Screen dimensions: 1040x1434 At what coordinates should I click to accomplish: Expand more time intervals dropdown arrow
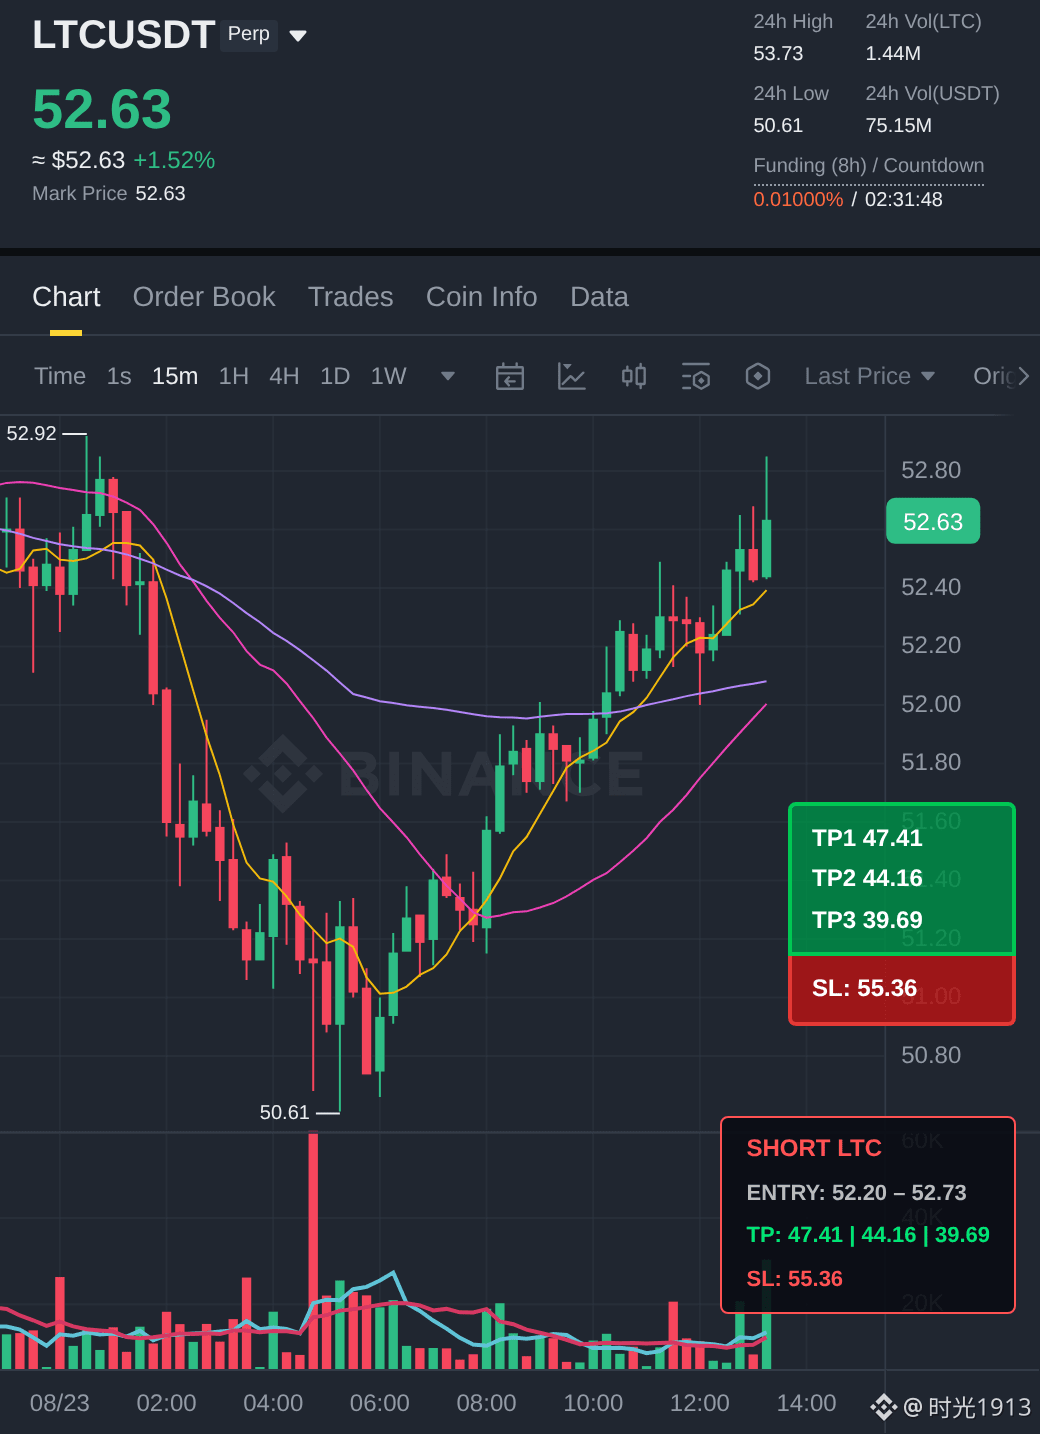(448, 376)
